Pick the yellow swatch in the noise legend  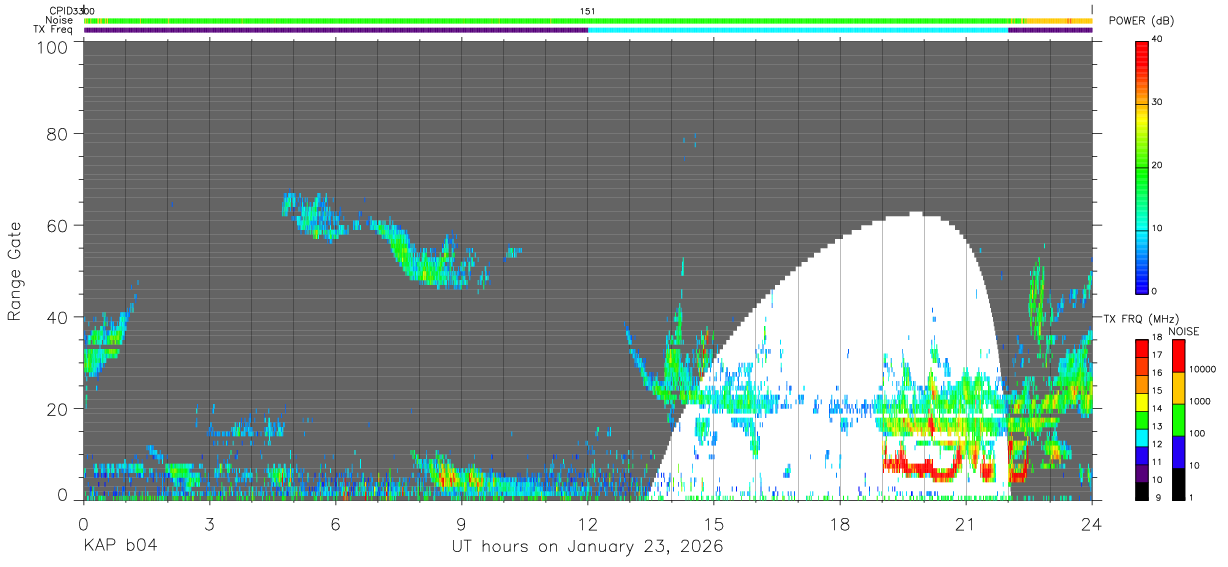point(1177,388)
